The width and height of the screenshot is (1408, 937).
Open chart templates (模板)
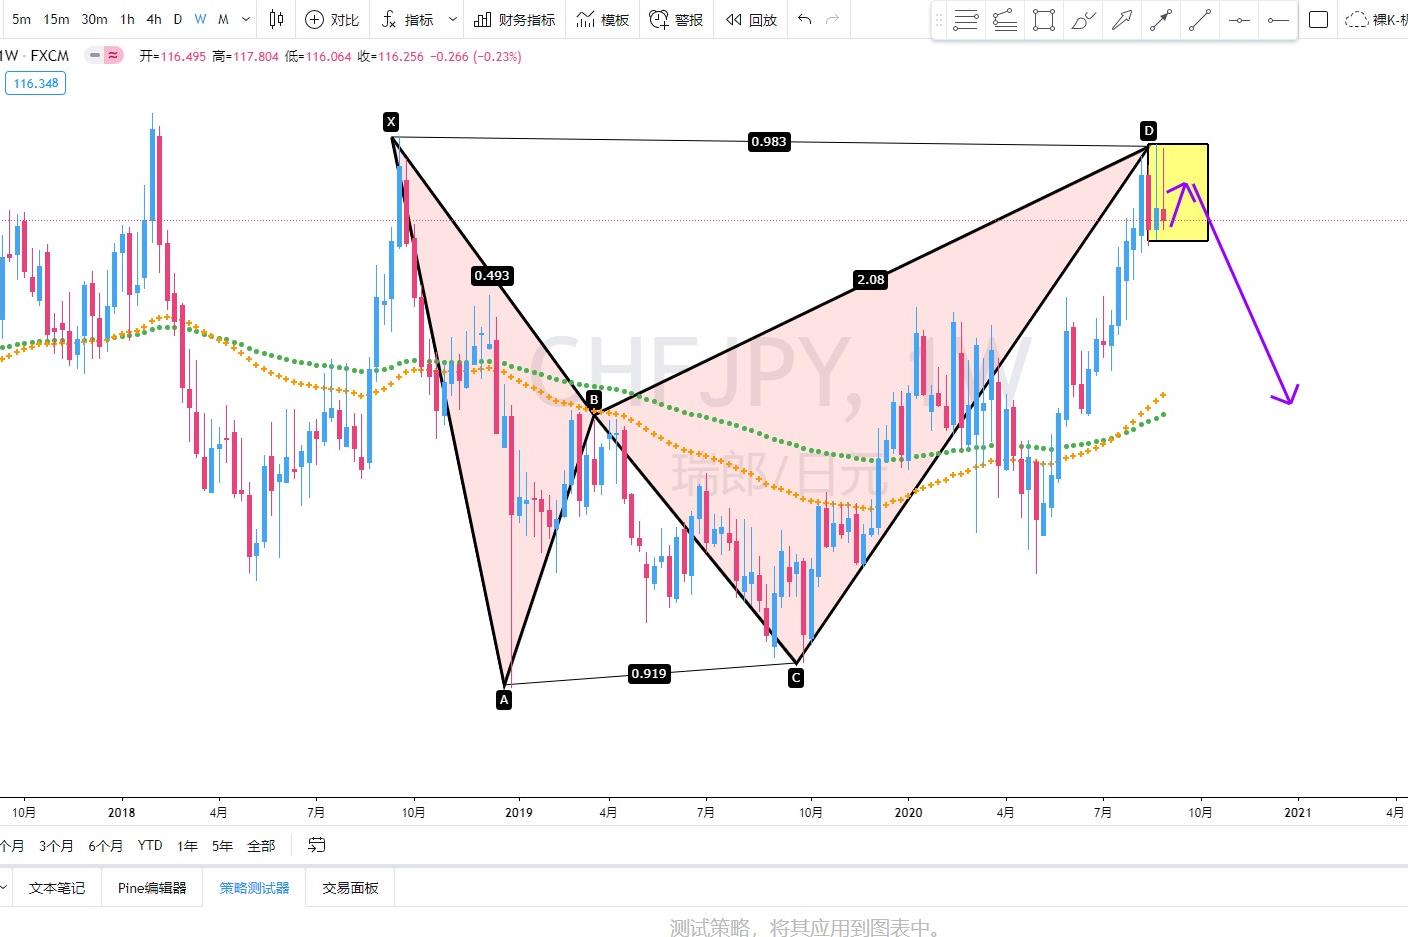pyautogui.click(x=603, y=19)
